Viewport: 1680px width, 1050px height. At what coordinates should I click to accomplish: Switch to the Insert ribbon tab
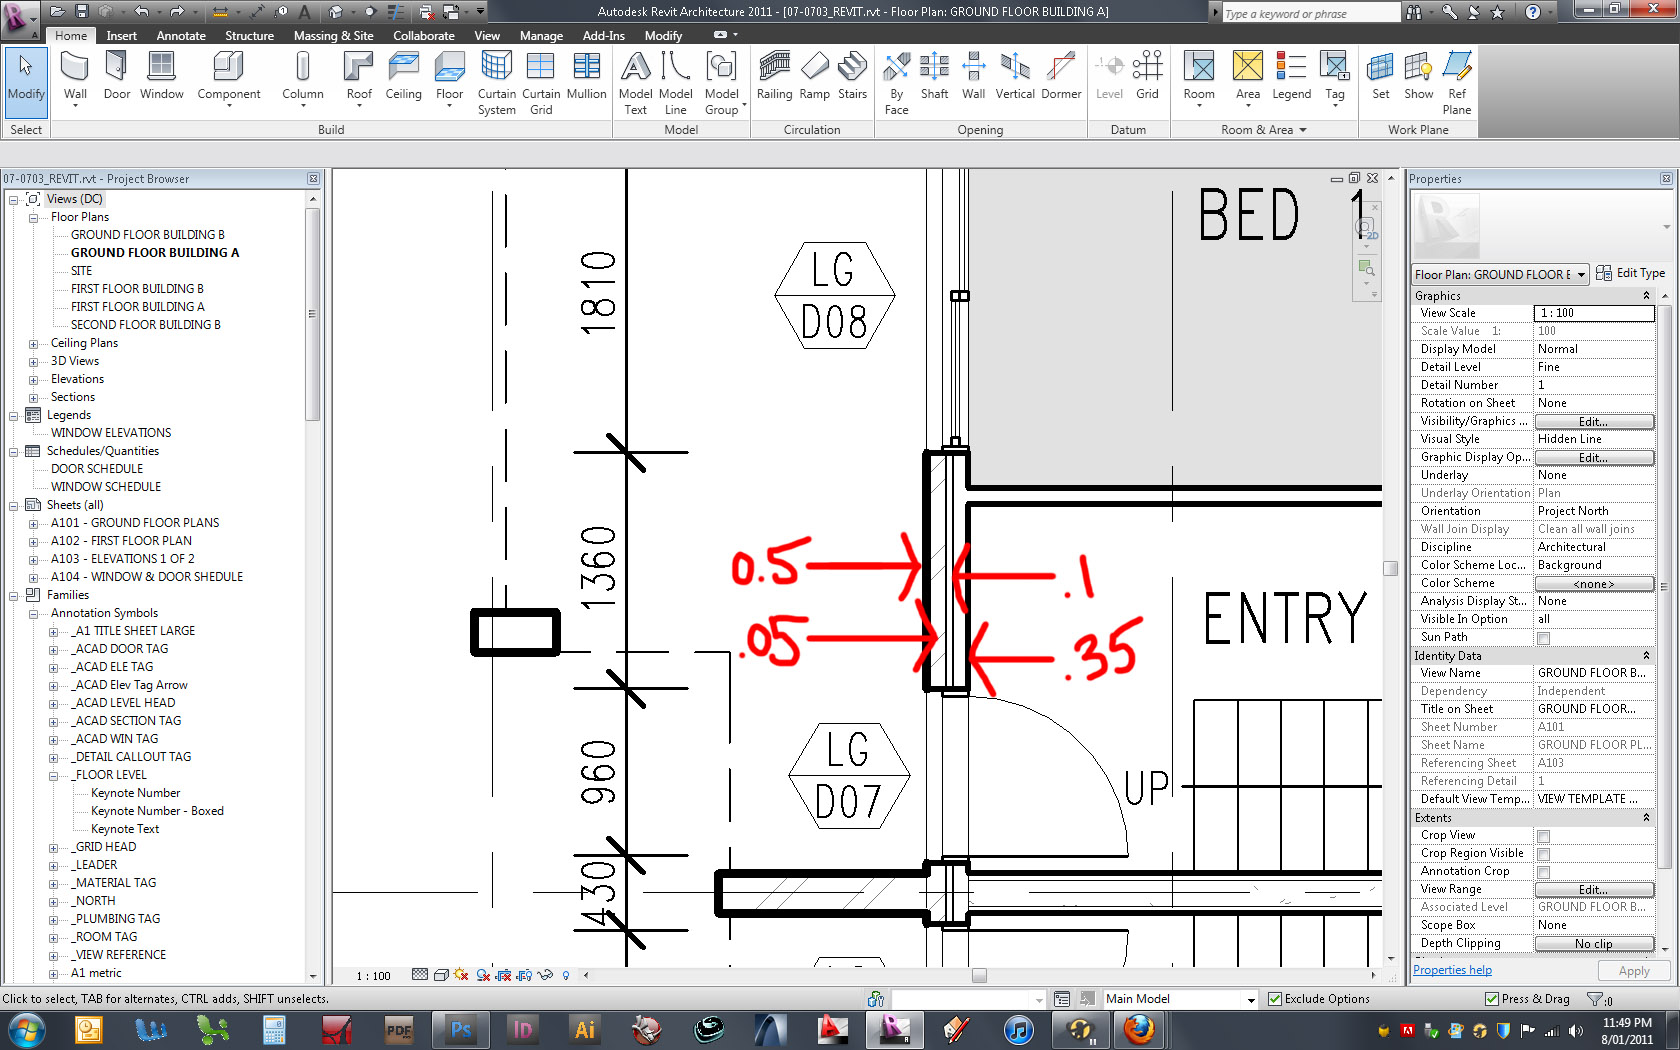click(x=122, y=35)
